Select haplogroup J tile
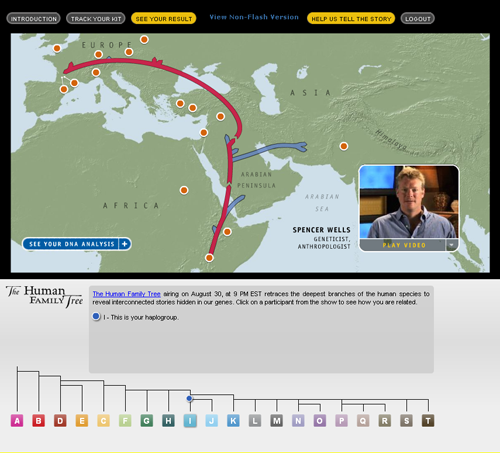The width and height of the screenshot is (500, 453). click(x=212, y=421)
